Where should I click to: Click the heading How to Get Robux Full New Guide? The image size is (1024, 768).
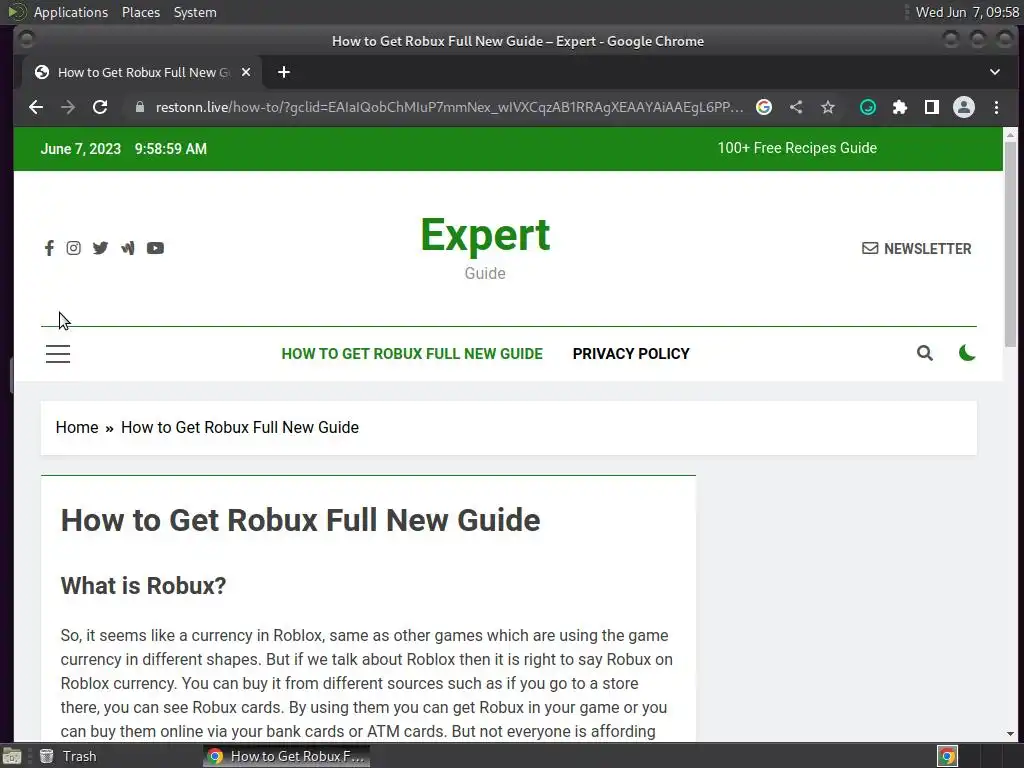point(300,520)
